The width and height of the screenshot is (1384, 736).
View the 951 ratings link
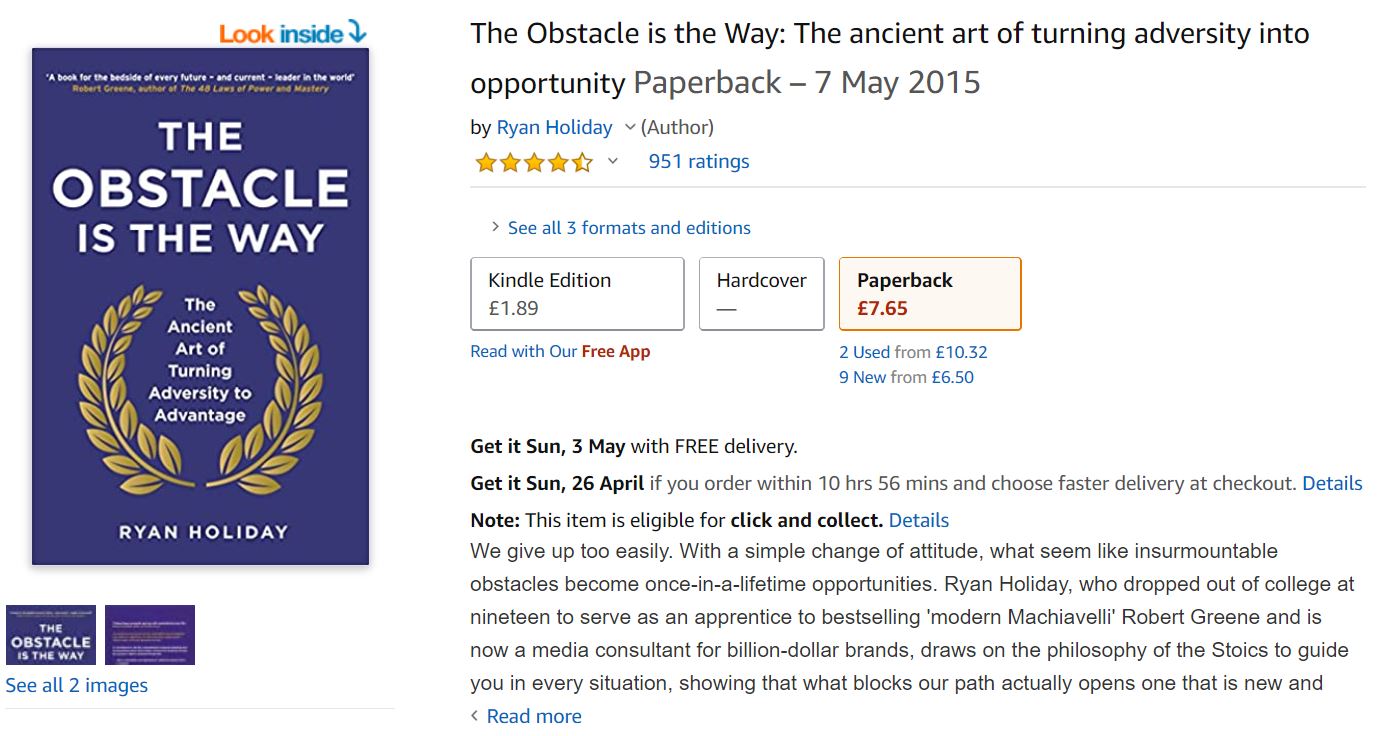pyautogui.click(x=699, y=161)
